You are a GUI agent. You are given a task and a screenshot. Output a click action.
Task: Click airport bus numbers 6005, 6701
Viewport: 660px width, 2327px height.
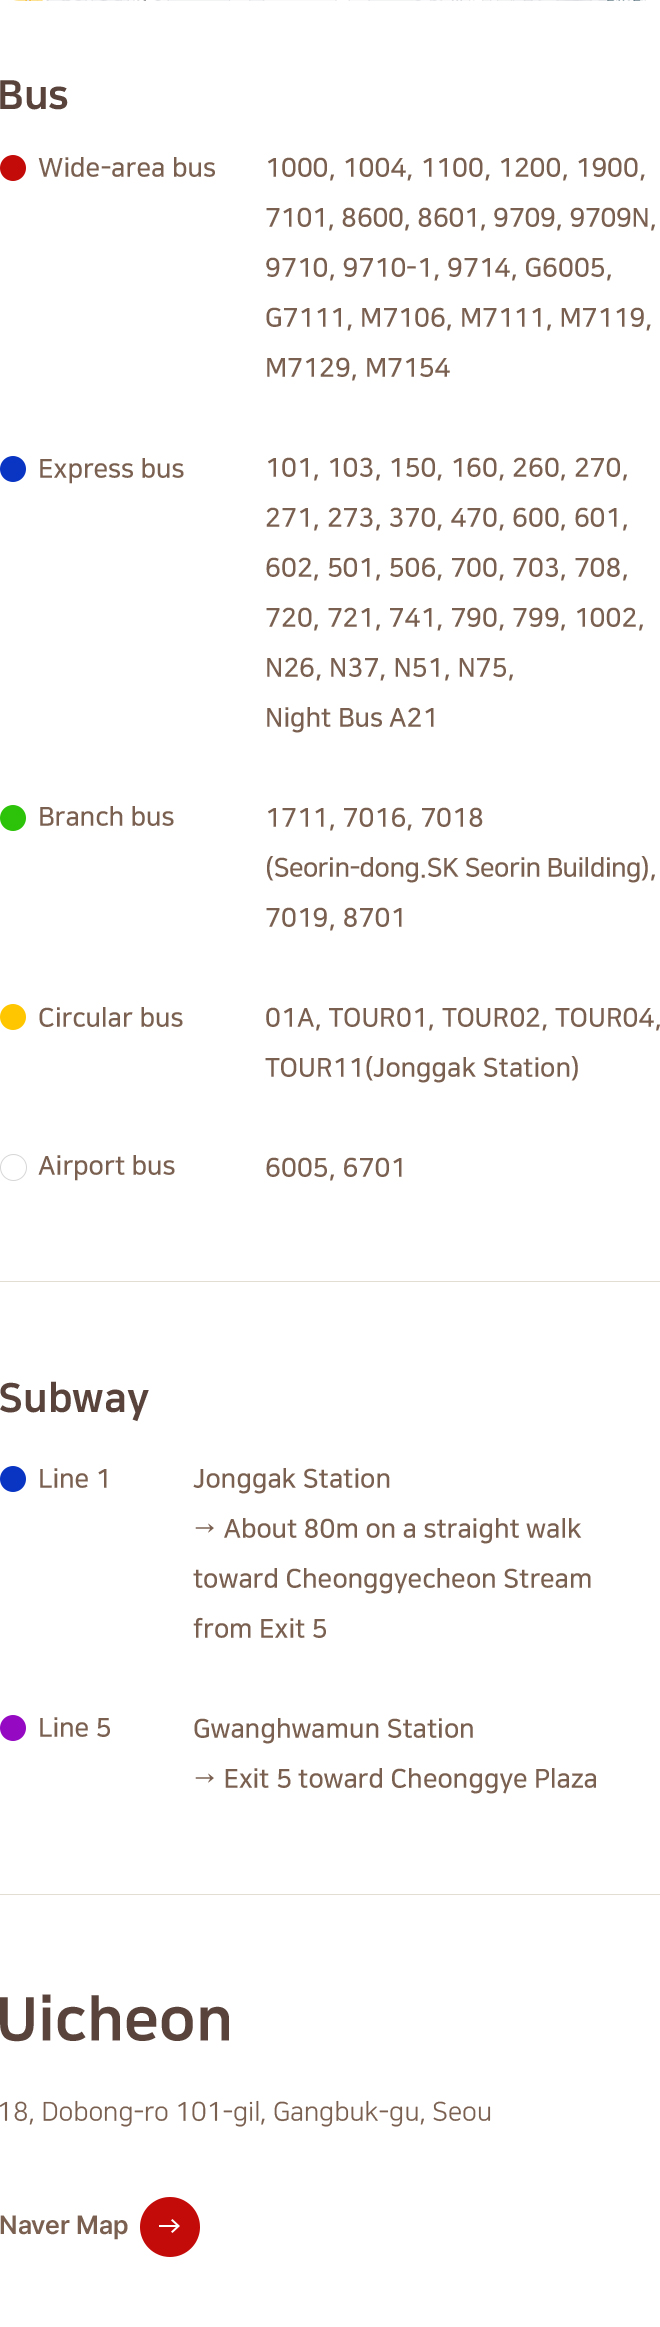(335, 1168)
